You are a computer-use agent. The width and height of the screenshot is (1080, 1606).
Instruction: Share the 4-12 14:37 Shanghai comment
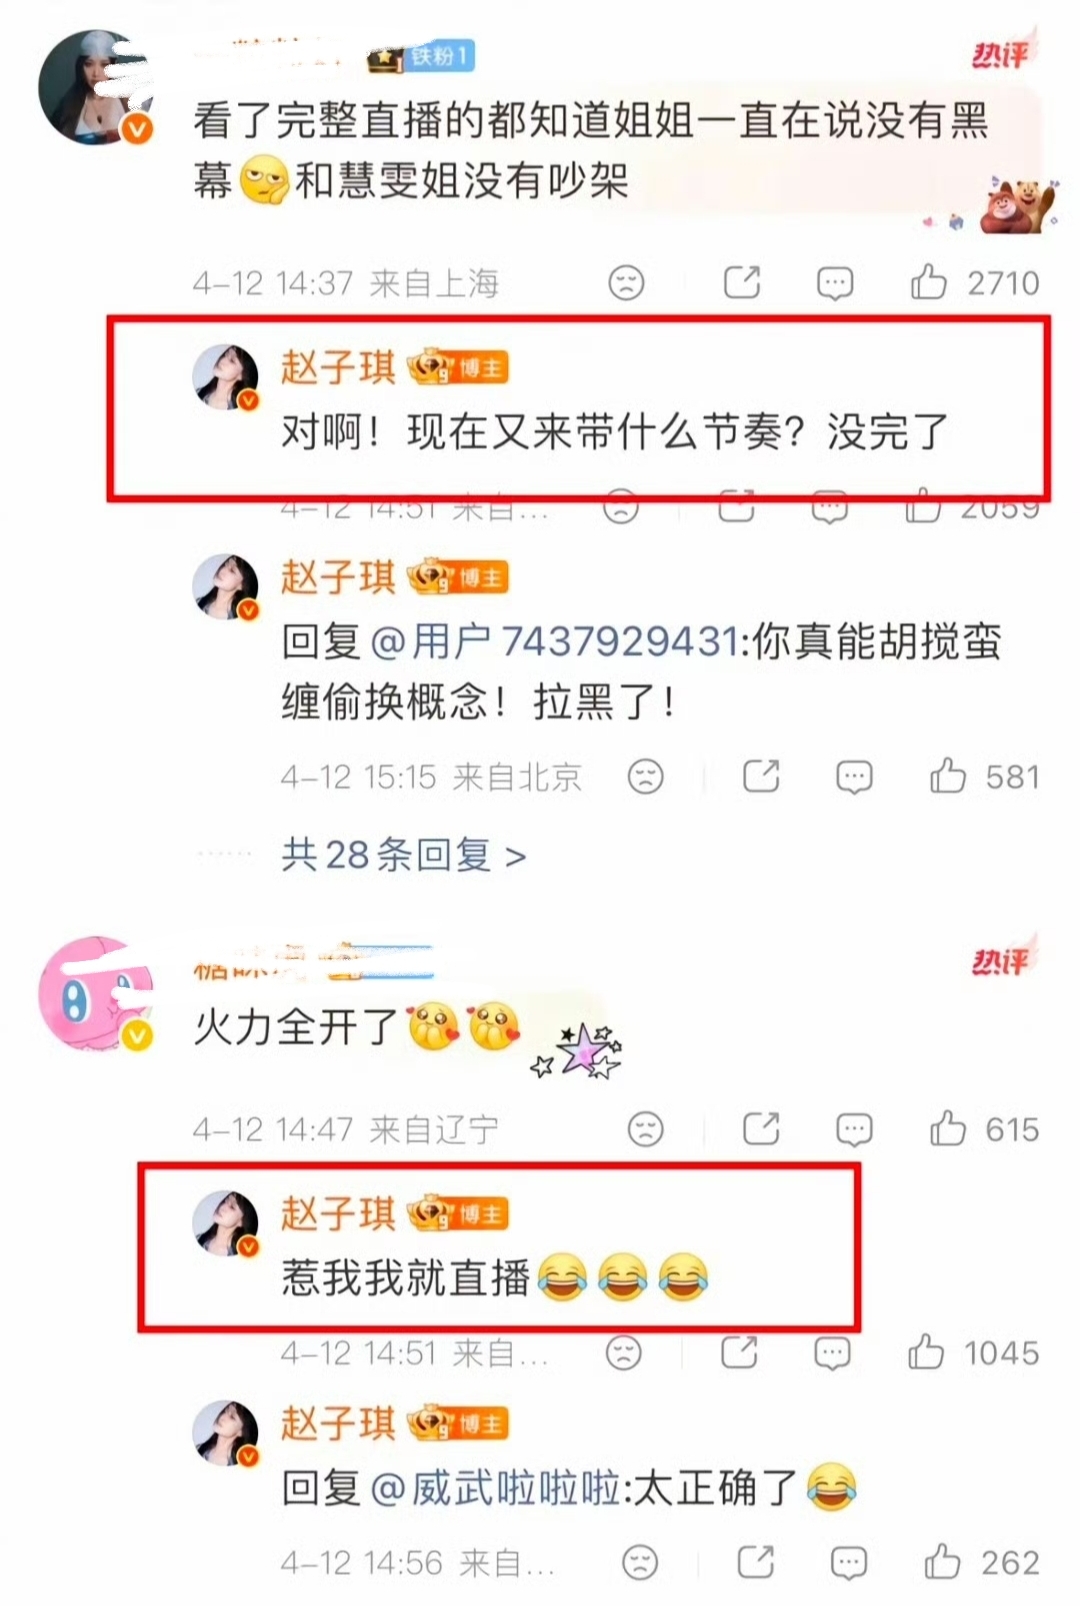tap(742, 282)
